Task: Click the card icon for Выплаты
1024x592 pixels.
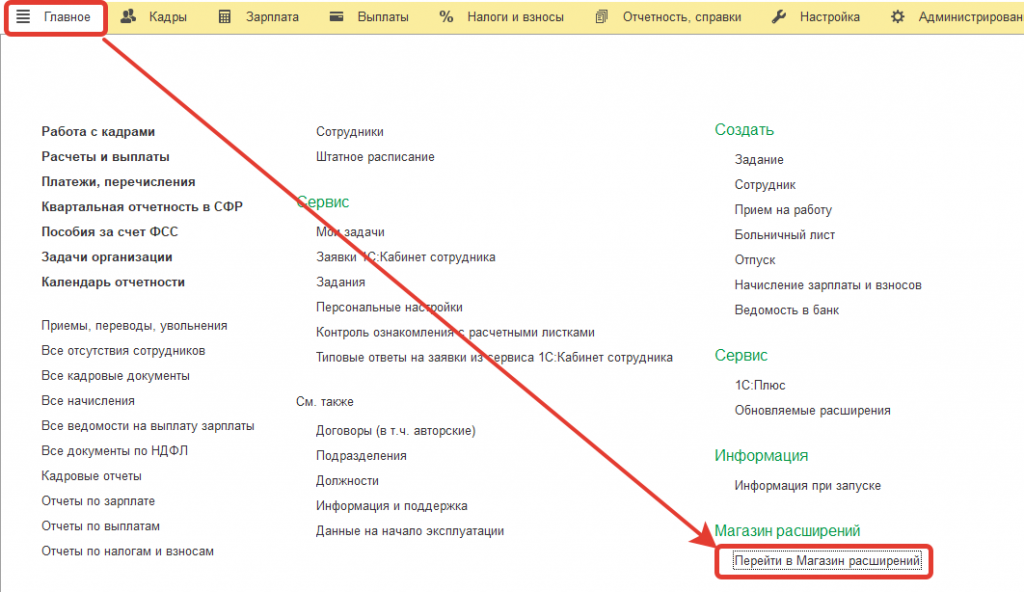Action: click(x=336, y=16)
